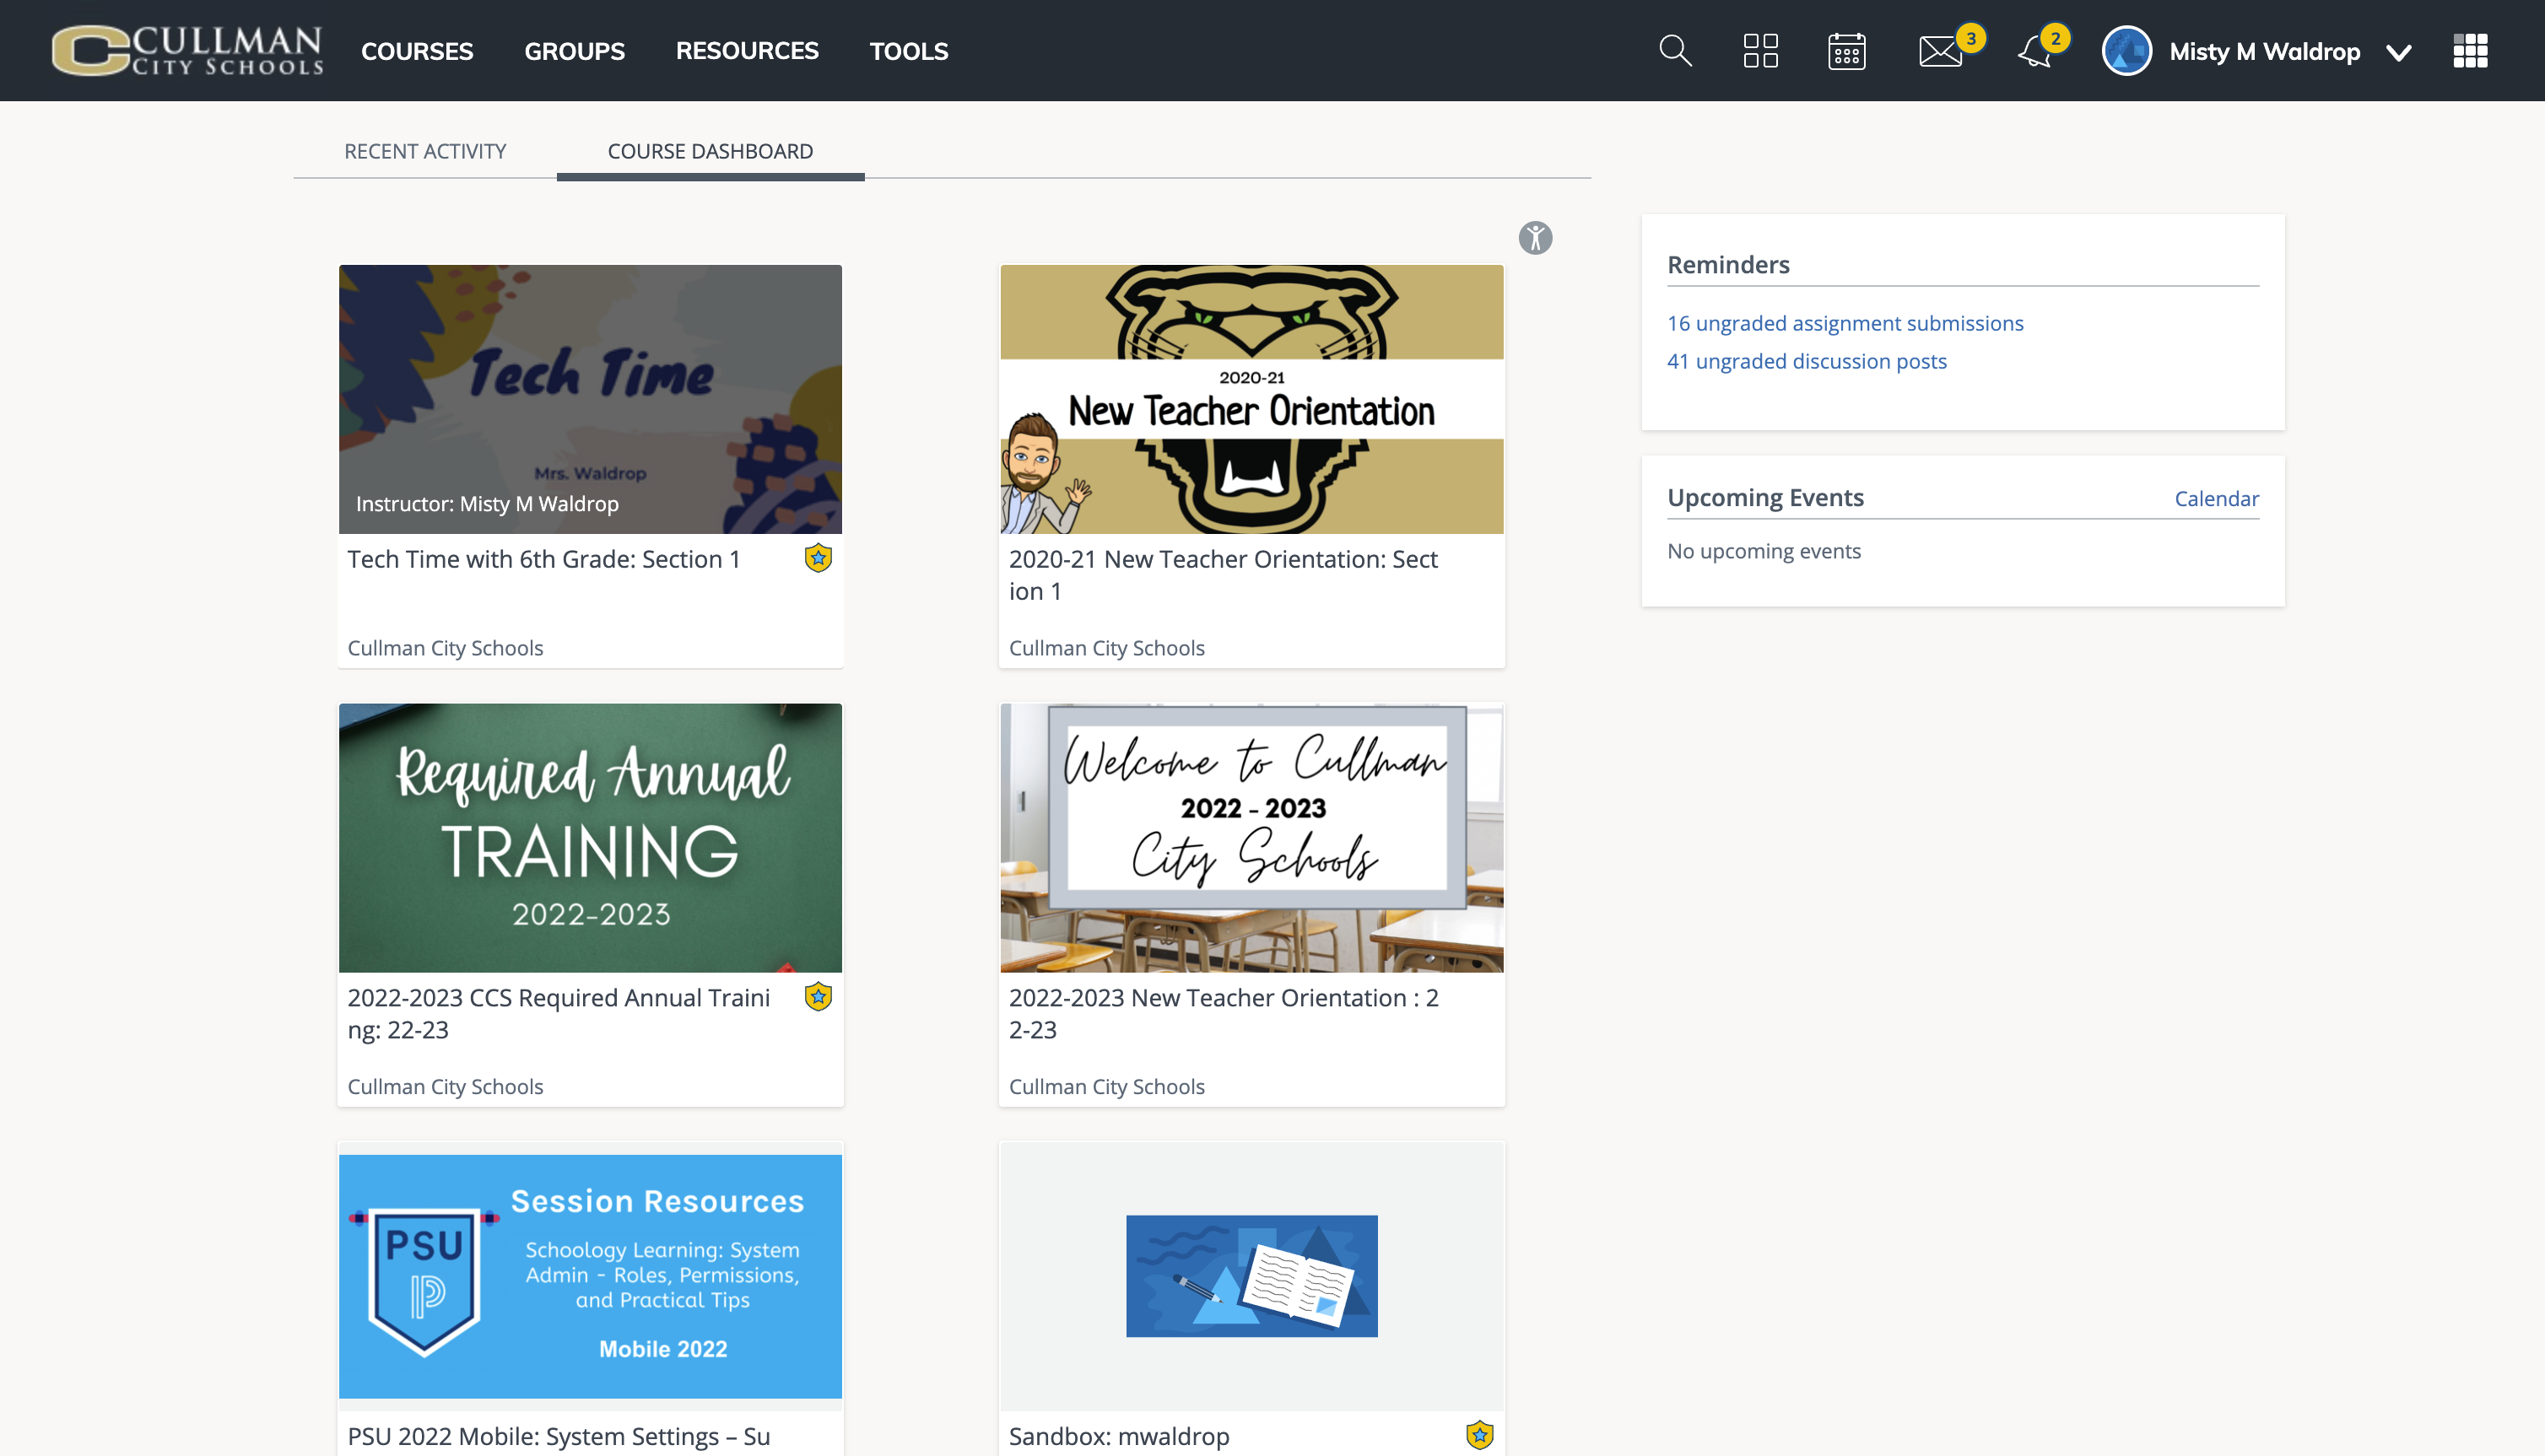Click the Sandbox course thumbnail image
Viewport: 2545px width, 1456px height.
(1252, 1276)
